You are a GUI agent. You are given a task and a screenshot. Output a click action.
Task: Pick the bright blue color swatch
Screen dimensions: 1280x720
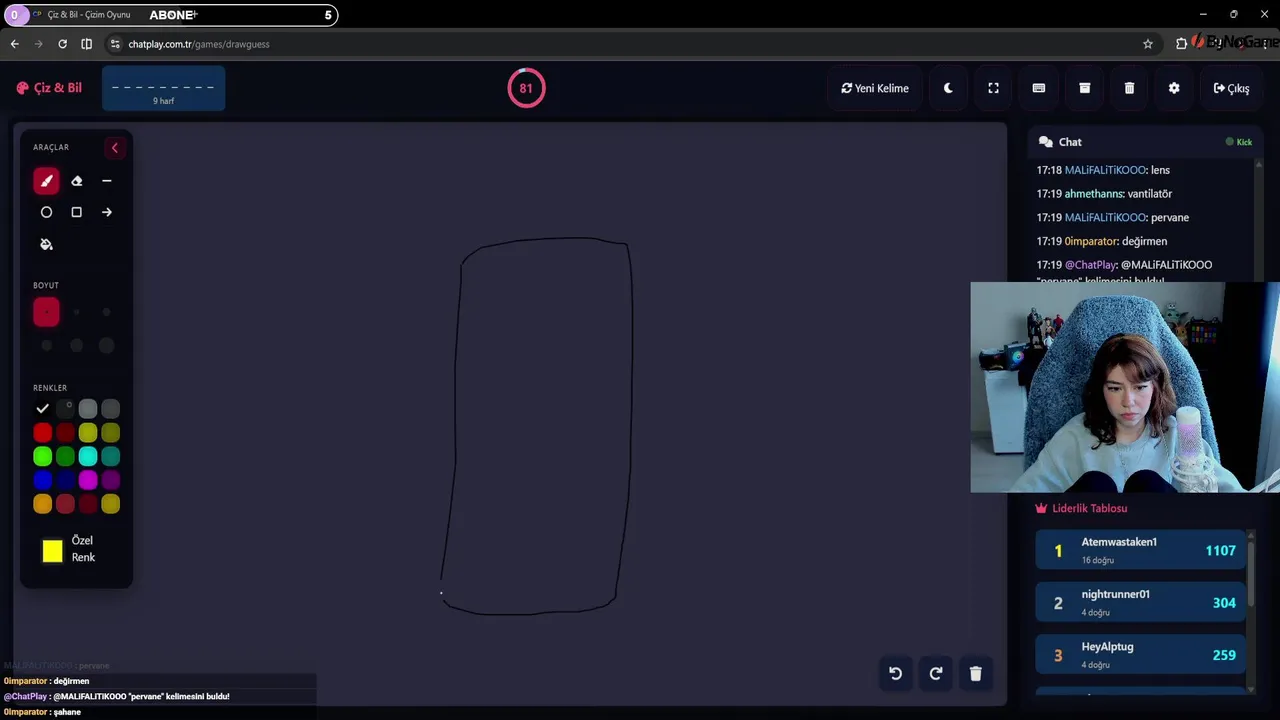(42, 480)
